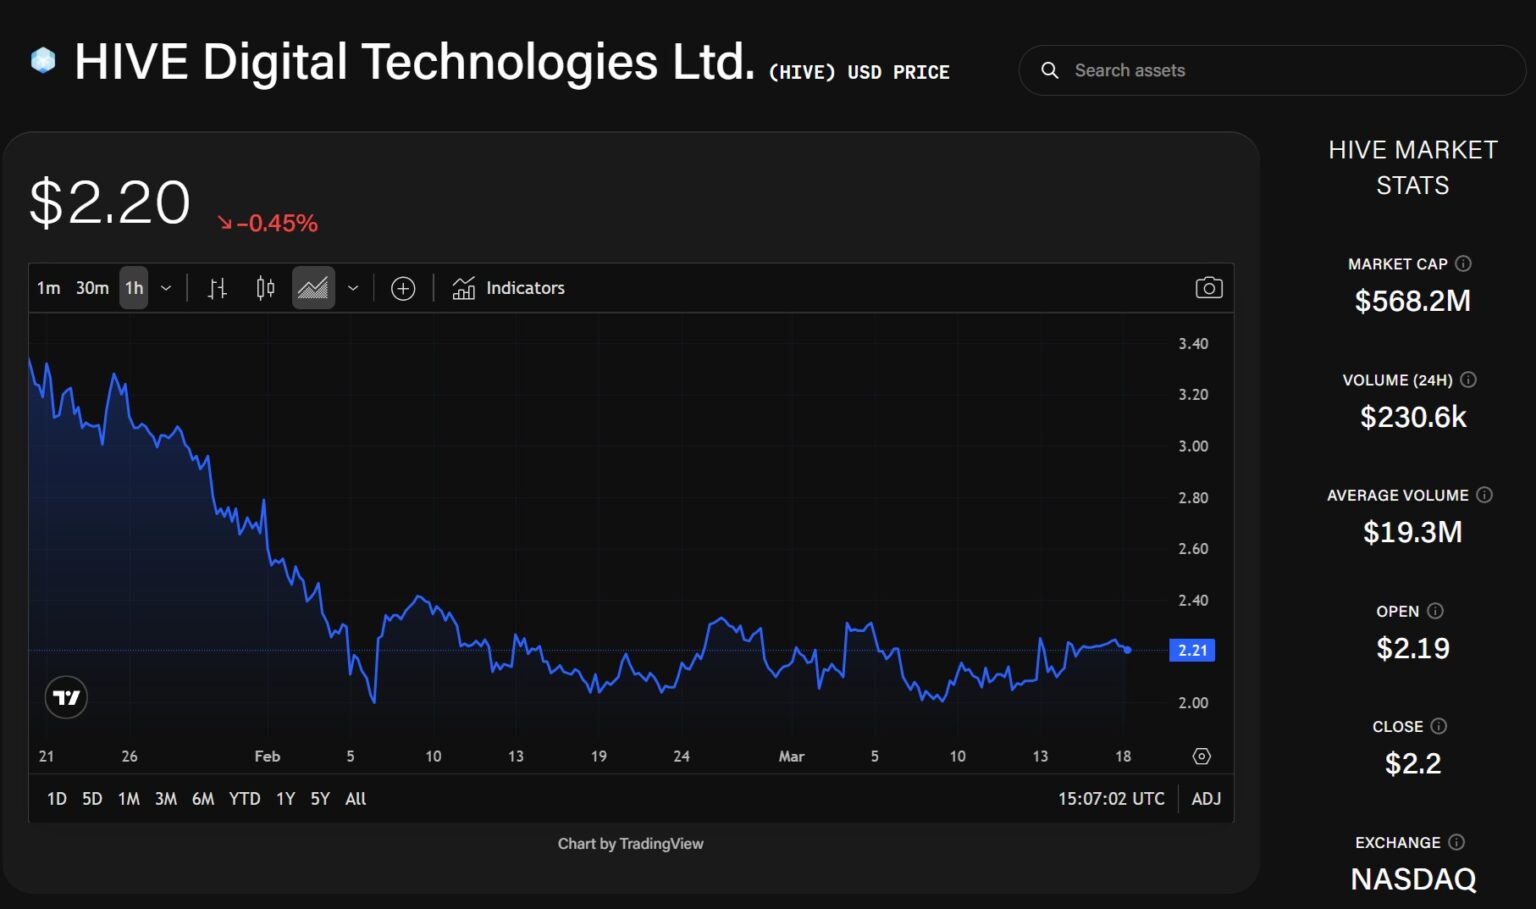Select the candlestick chart style icon
The width and height of the screenshot is (1536, 909).
(x=265, y=289)
